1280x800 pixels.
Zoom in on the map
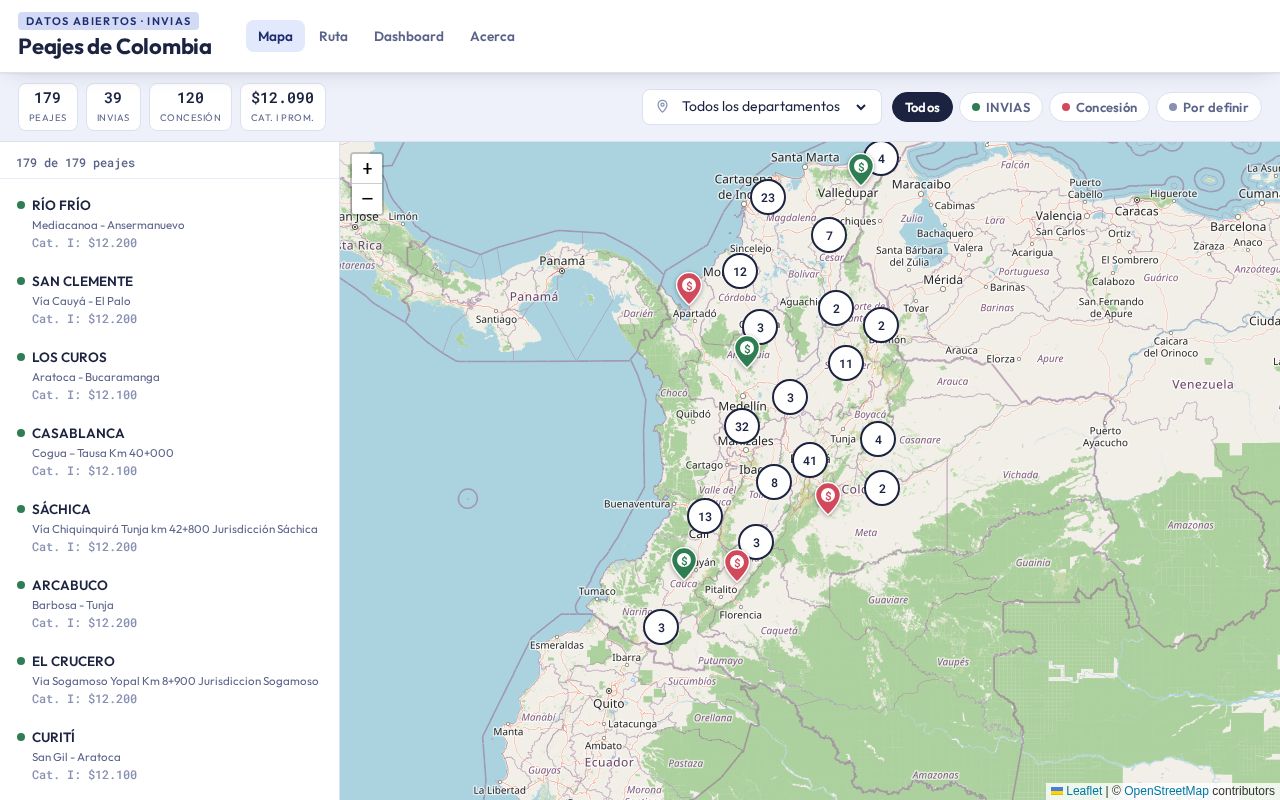(x=367, y=169)
